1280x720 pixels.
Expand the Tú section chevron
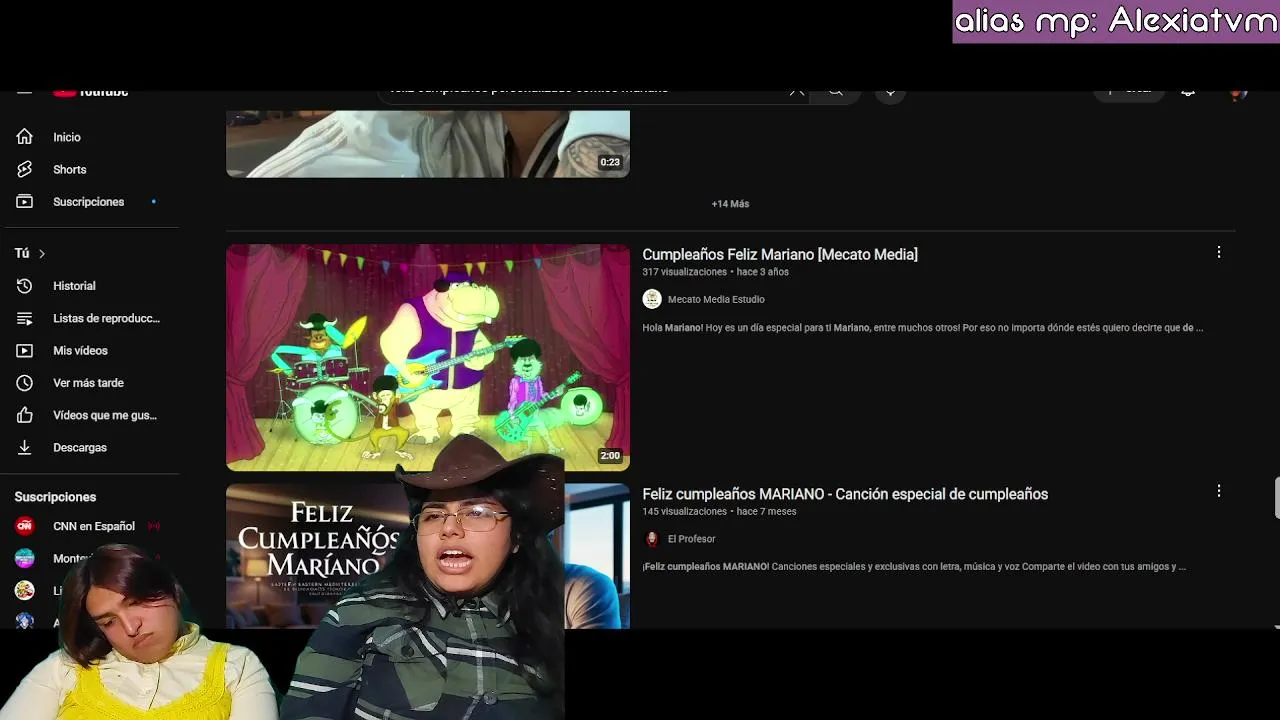pyautogui.click(x=42, y=254)
